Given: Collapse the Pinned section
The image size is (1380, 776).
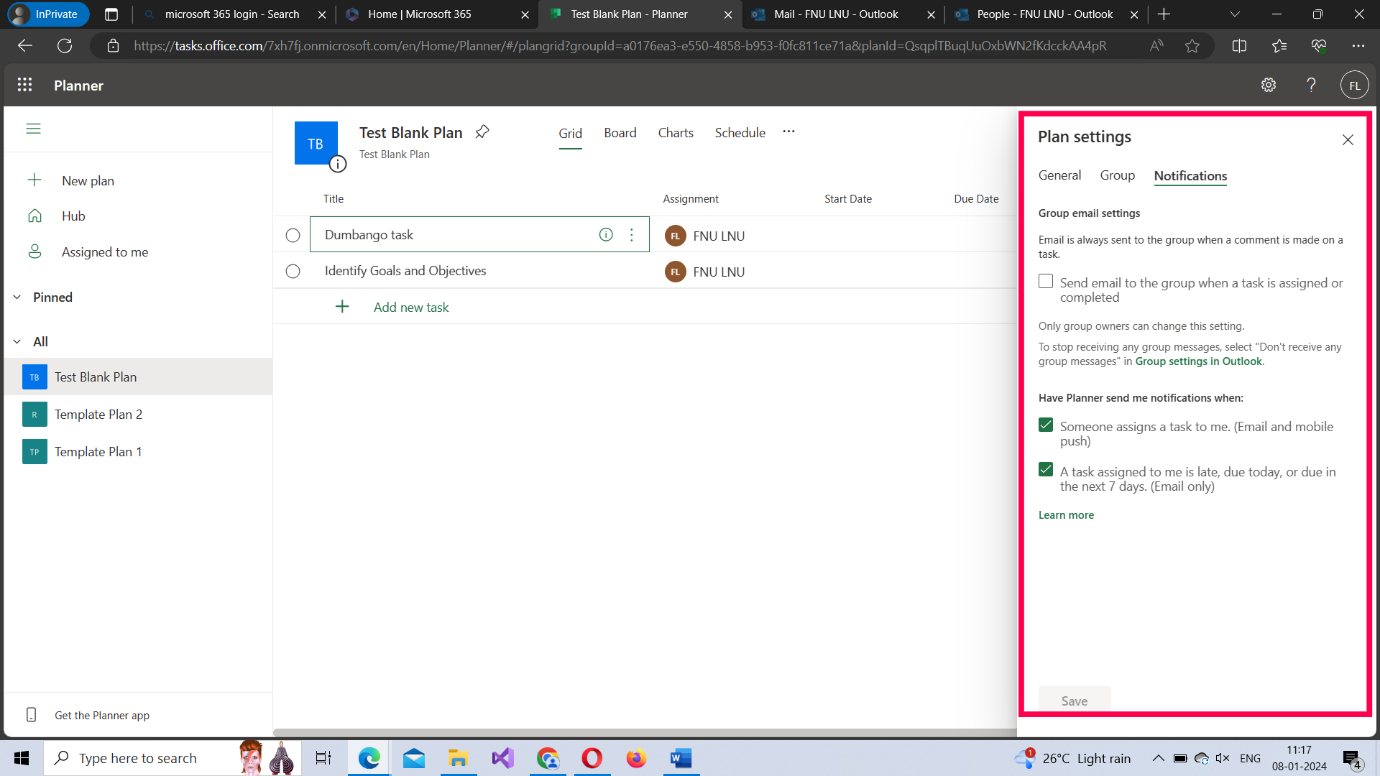Looking at the screenshot, I should [17, 297].
